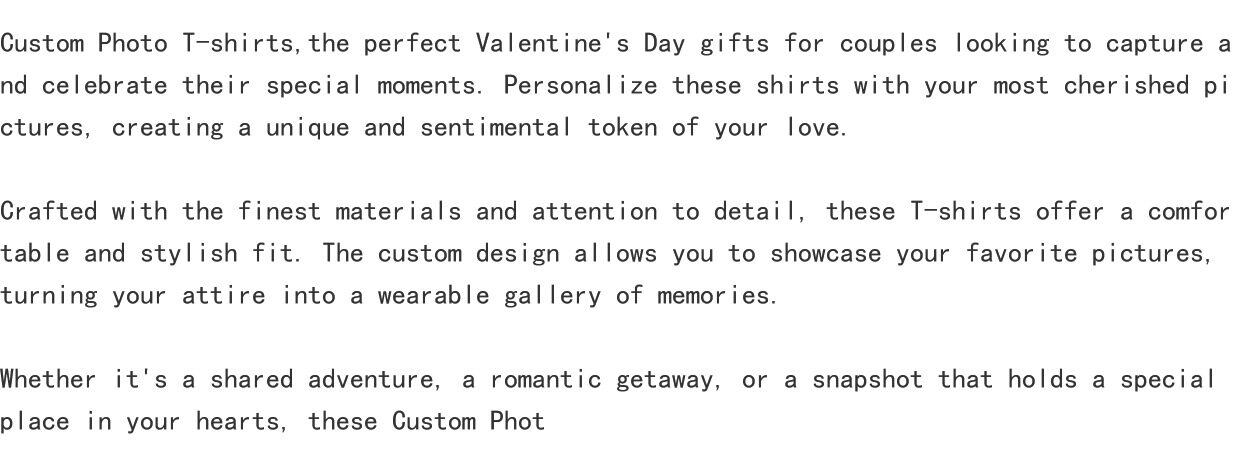Place cursor on the word "wearable"

coord(432,296)
